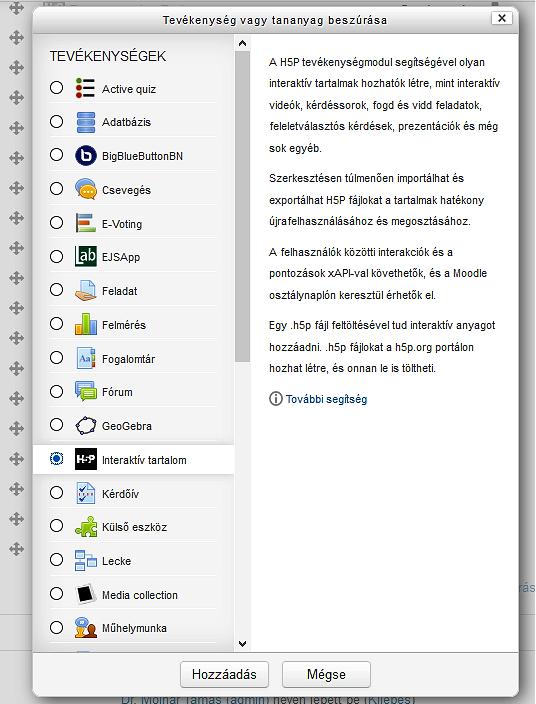
Task: Click the Hozzáadás button
Action: 224,674
